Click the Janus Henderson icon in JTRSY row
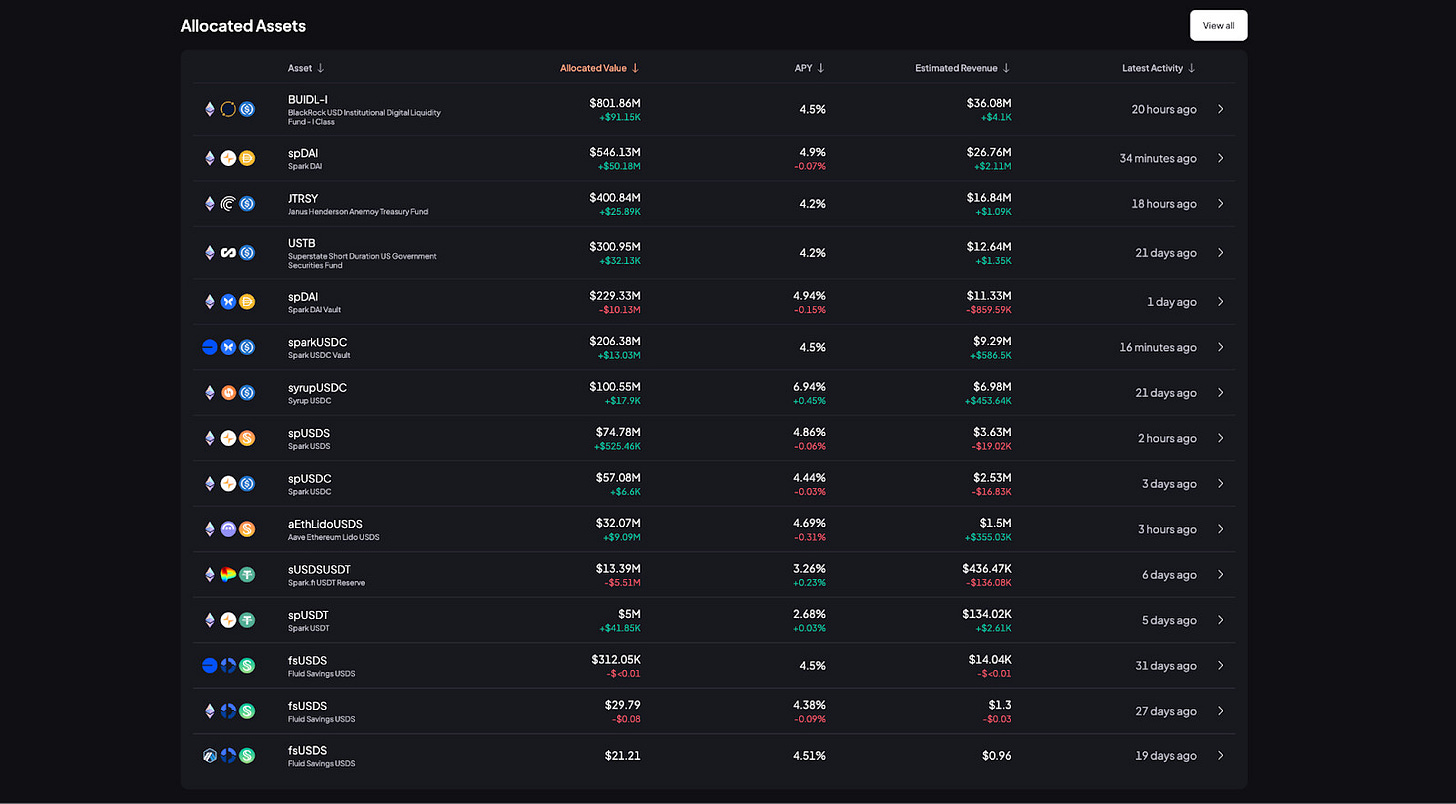Image resolution: width=1456 pixels, height=804 pixels. pyautogui.click(x=228, y=204)
